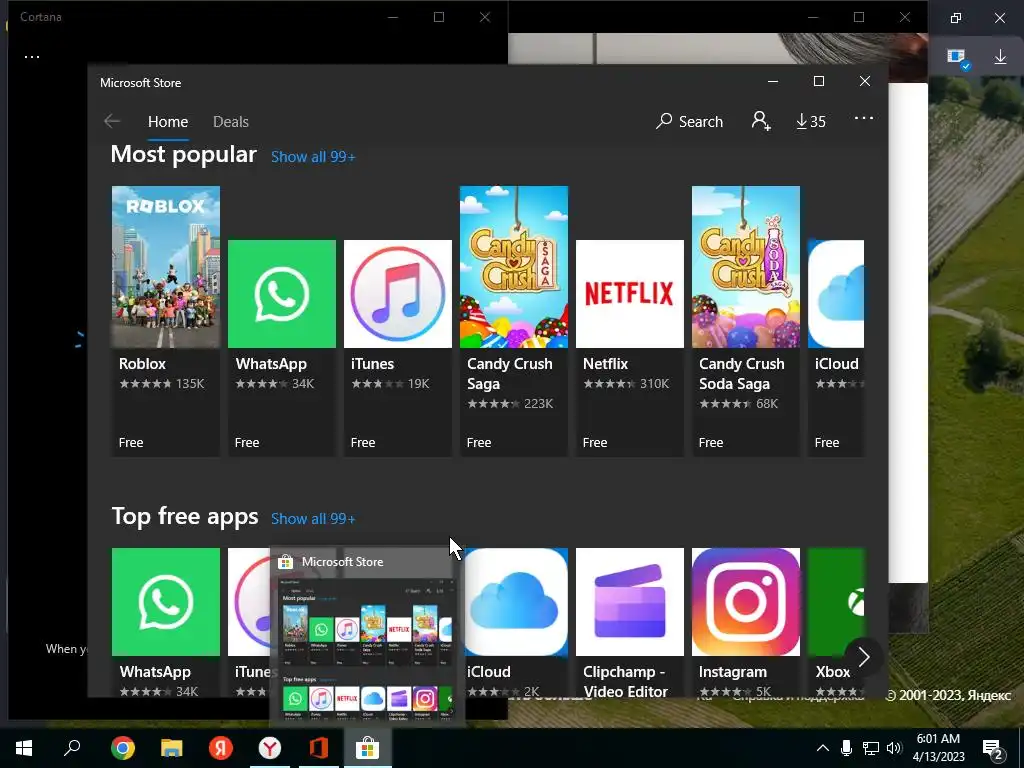
Task: Open Clipchamp Video Editor tile
Action: coord(630,622)
